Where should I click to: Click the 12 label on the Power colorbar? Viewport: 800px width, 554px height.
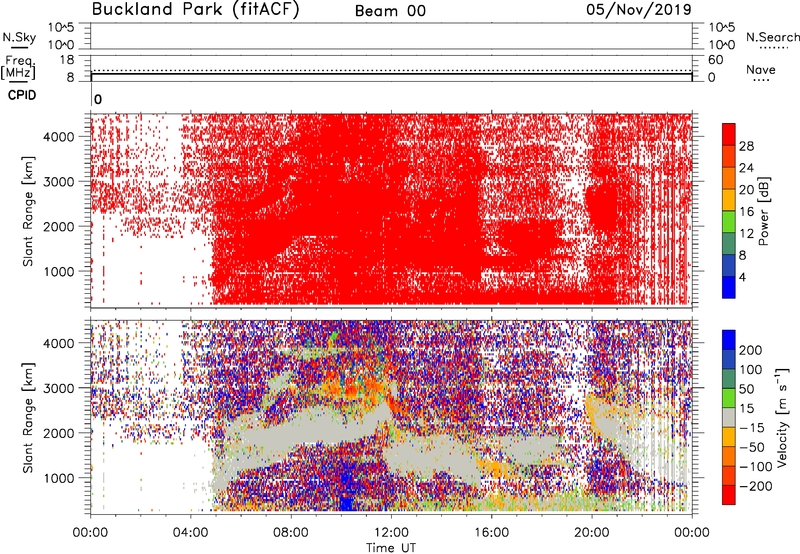point(746,234)
